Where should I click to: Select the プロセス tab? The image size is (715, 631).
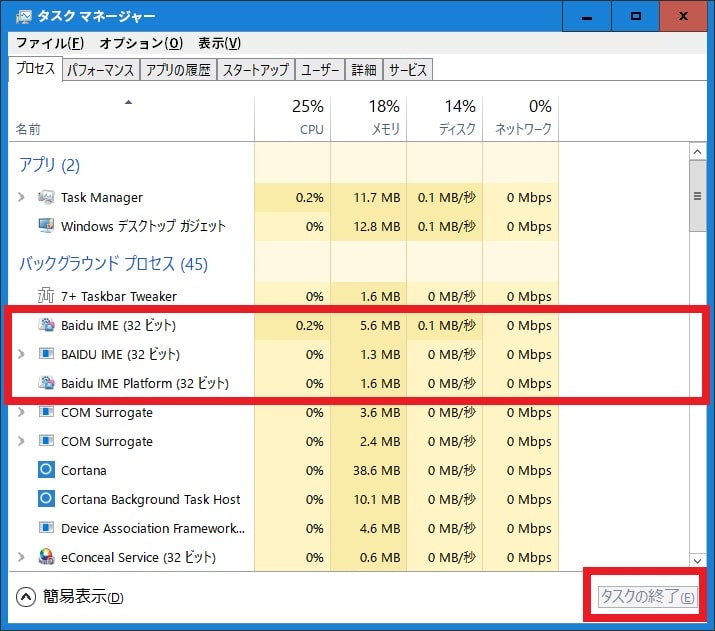35,68
